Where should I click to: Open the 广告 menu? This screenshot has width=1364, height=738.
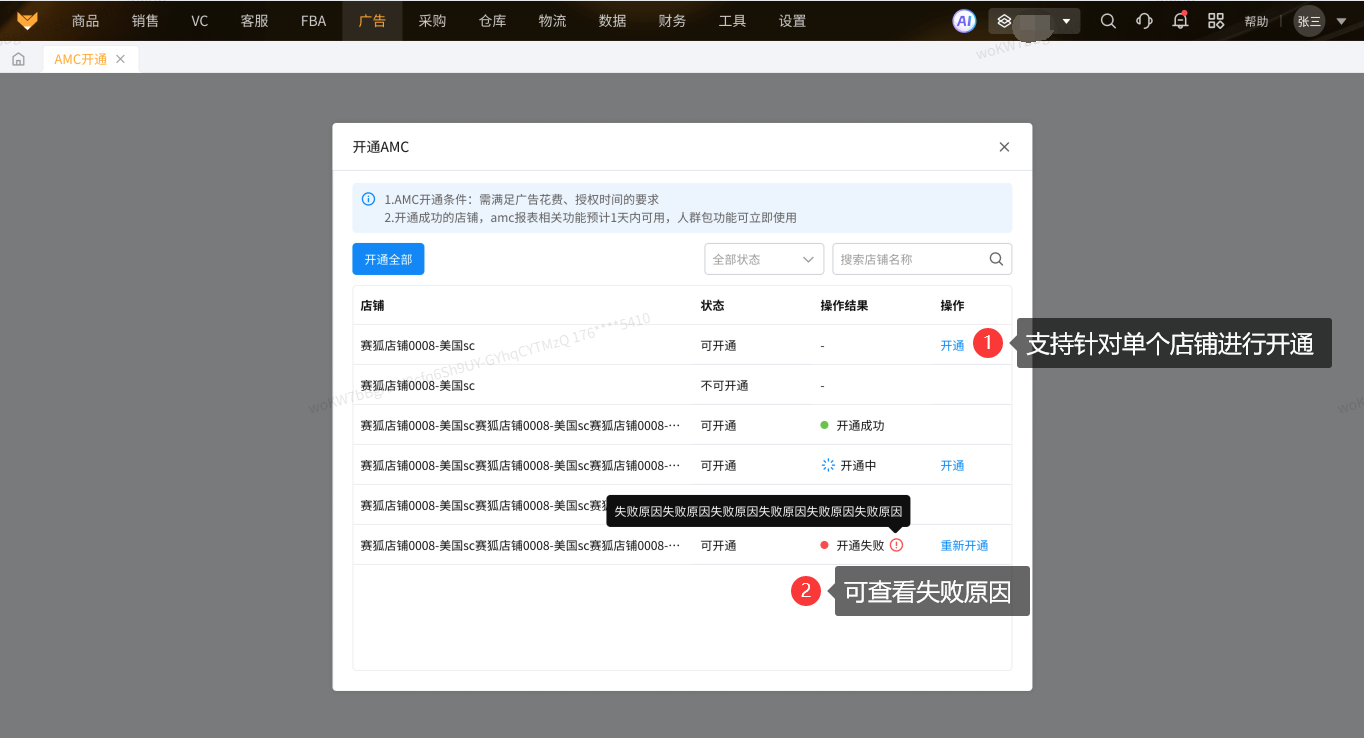point(372,21)
